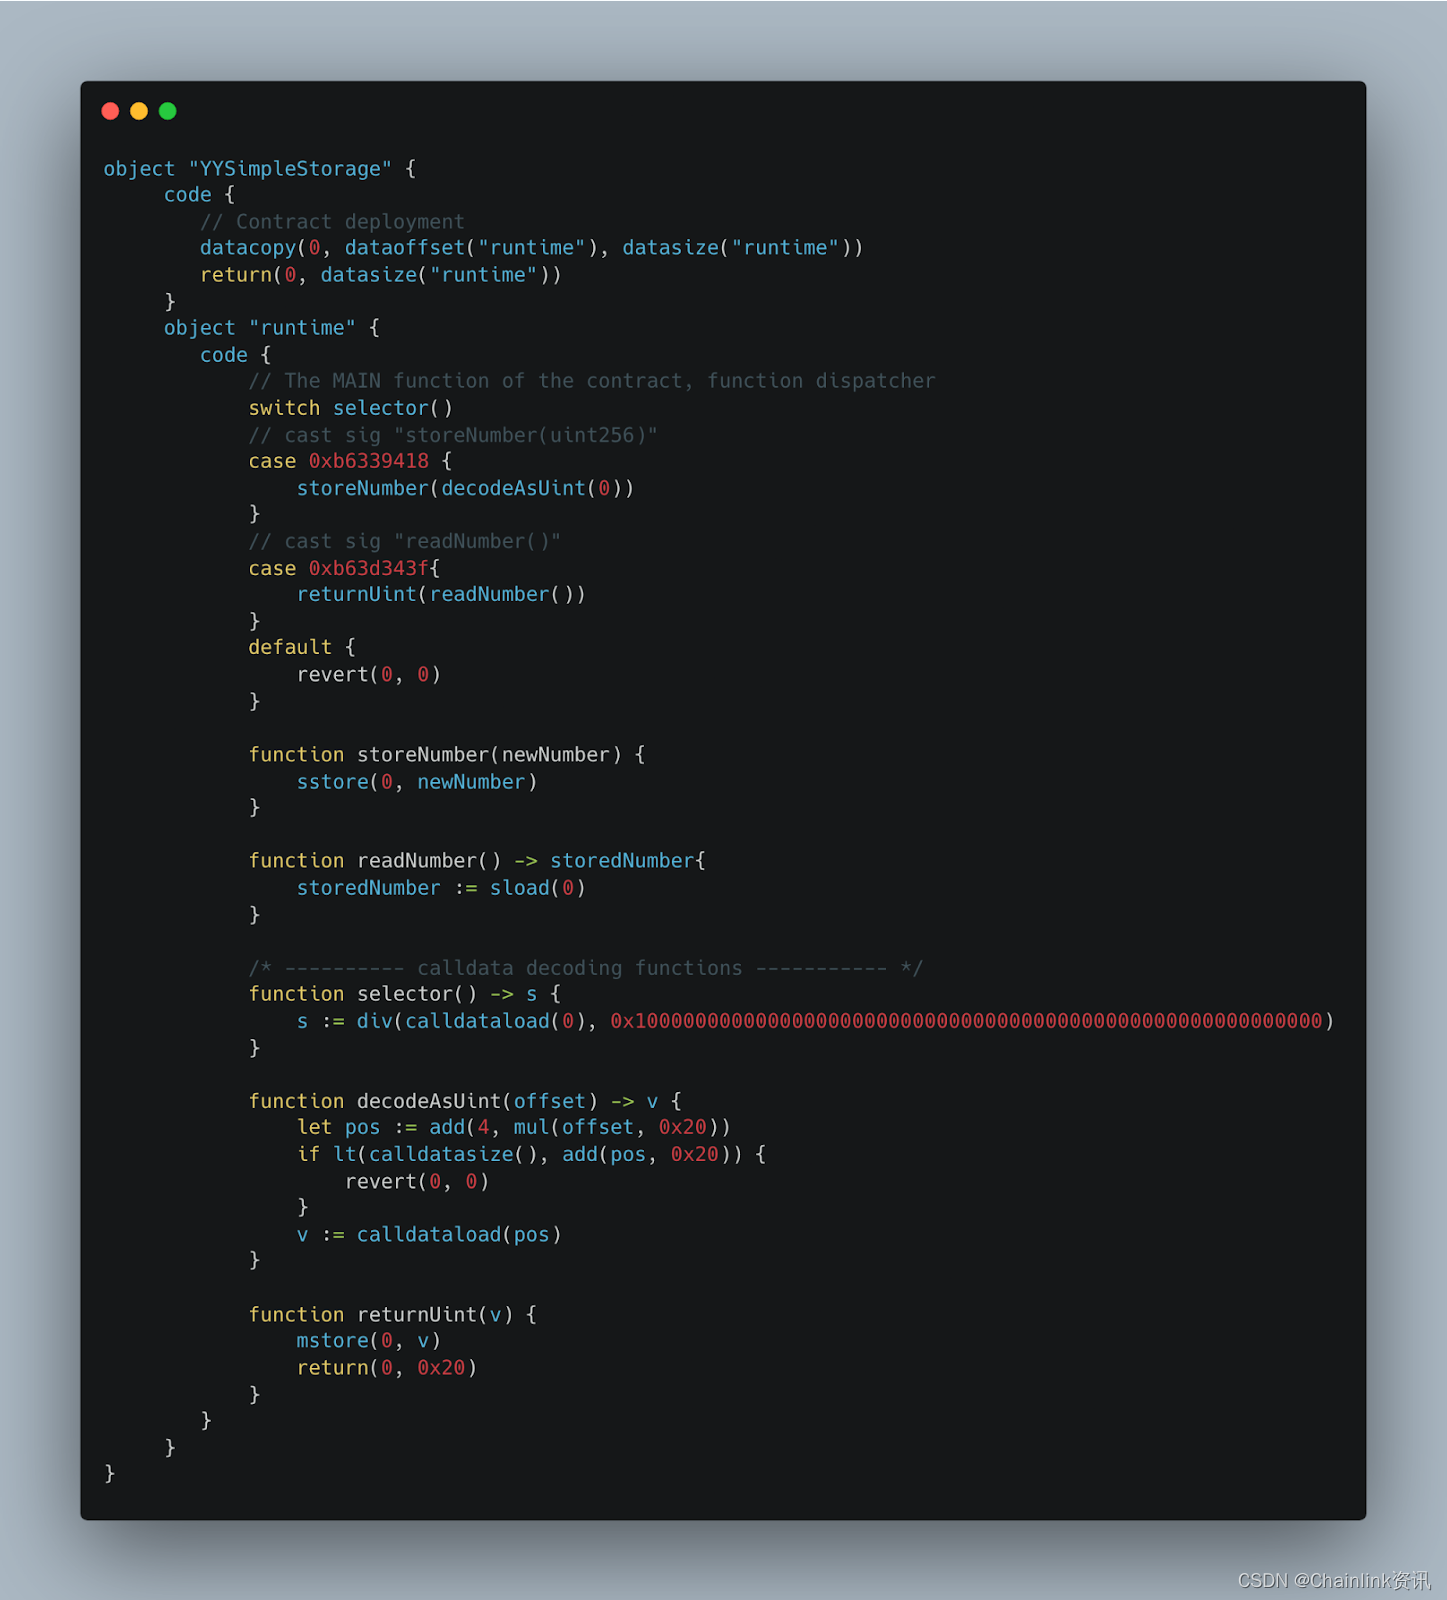1447x1600 pixels.
Task: Select the function decodeAsUint(offset) definition
Action: click(x=465, y=1101)
